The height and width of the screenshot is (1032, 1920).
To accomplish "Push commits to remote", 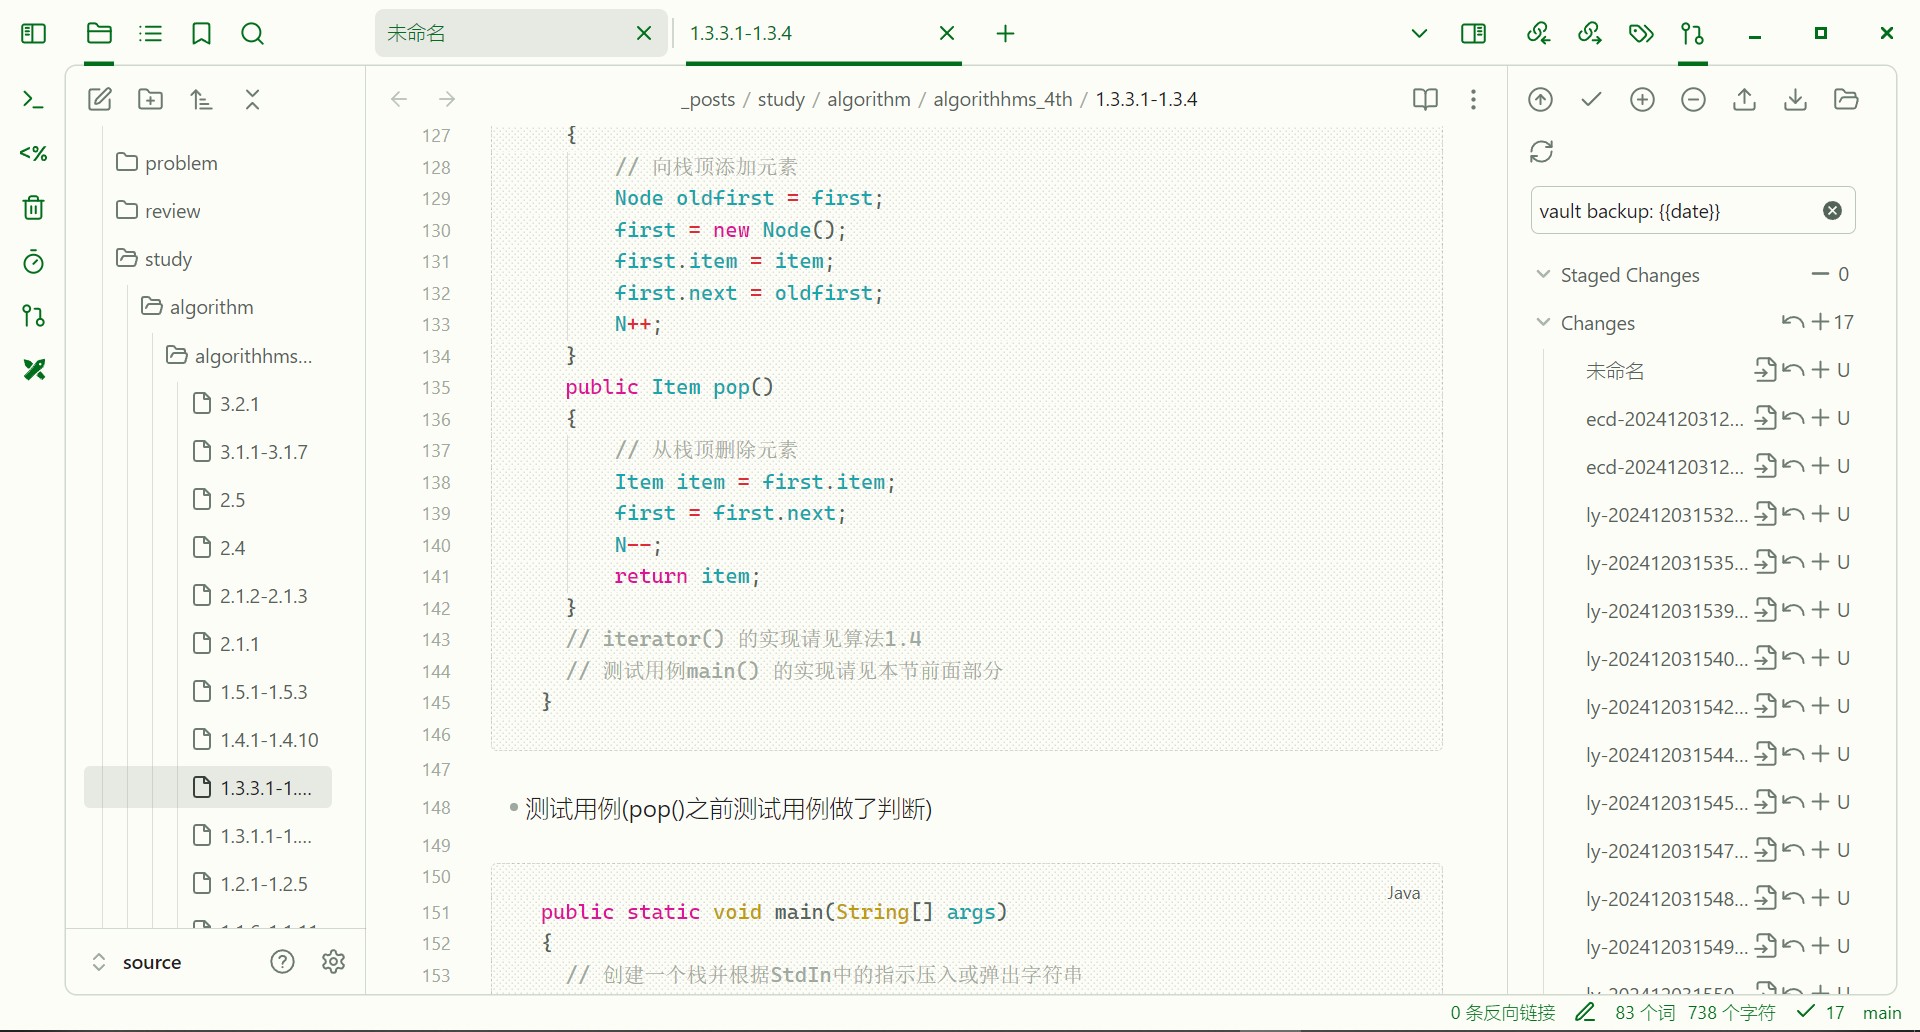I will click(1745, 99).
